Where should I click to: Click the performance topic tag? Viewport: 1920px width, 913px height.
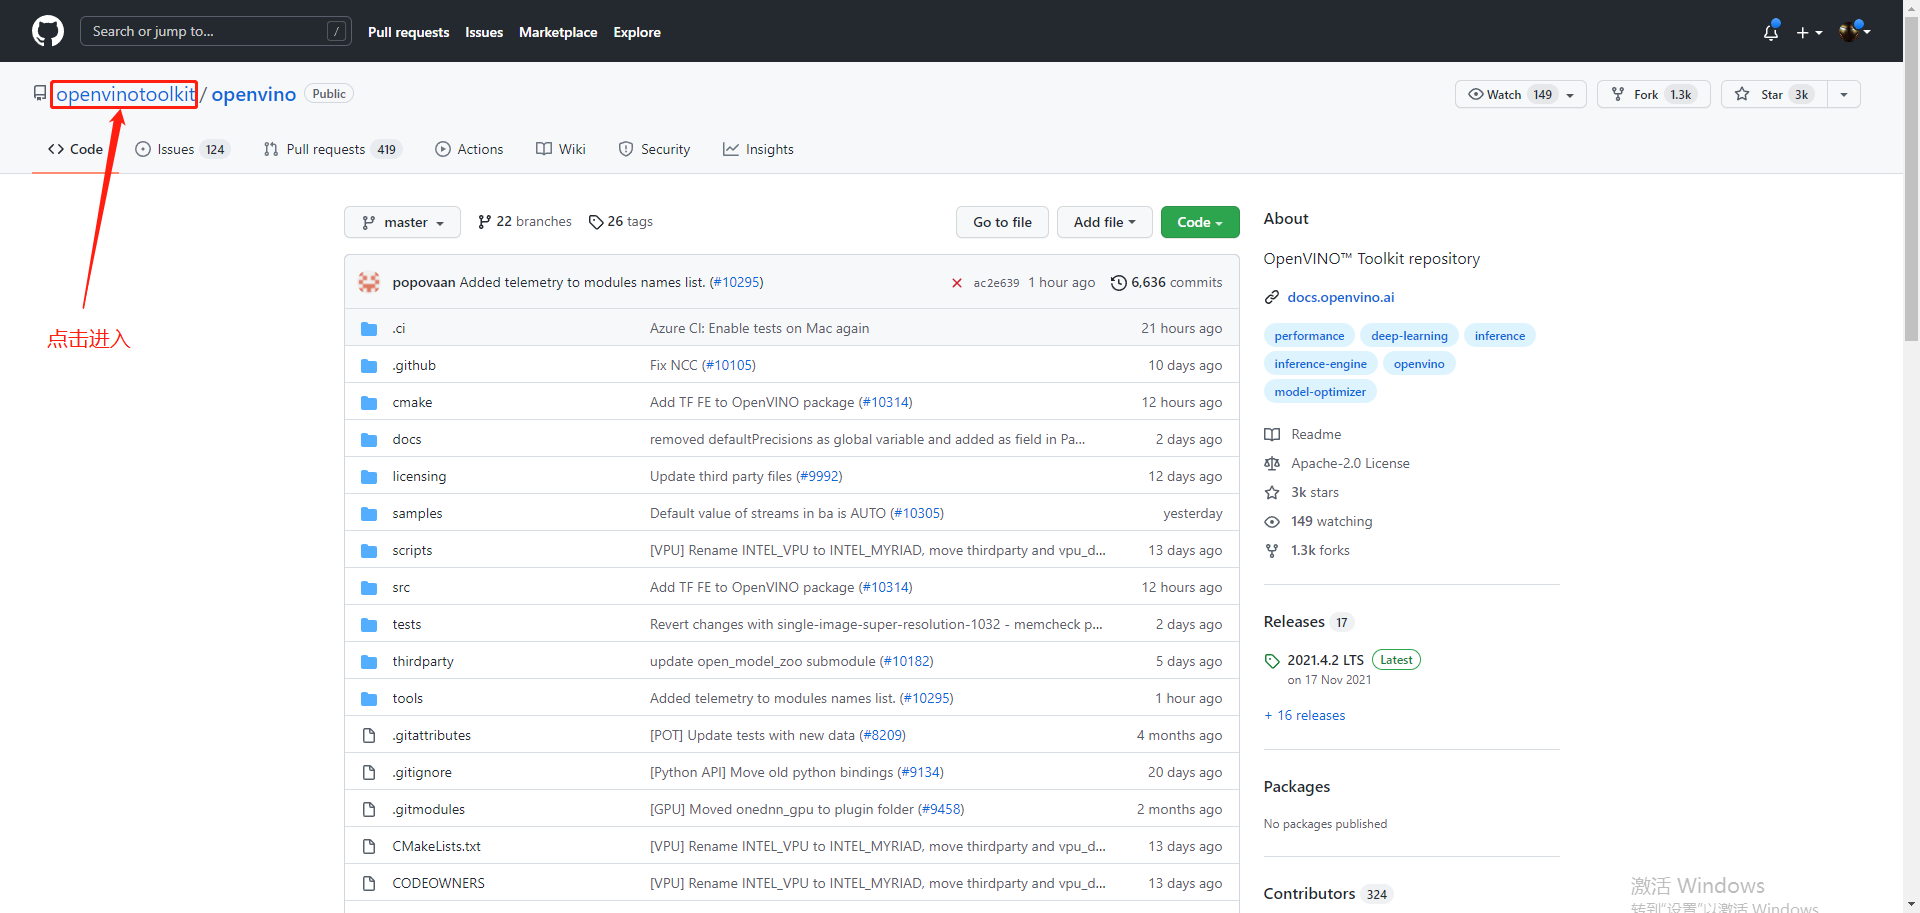point(1309,336)
